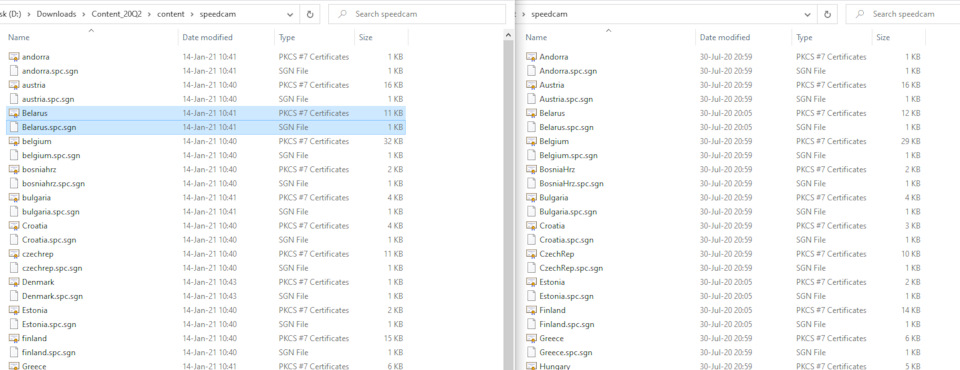Click Search speedcam field in left window
960x370 pixels.
[416, 14]
